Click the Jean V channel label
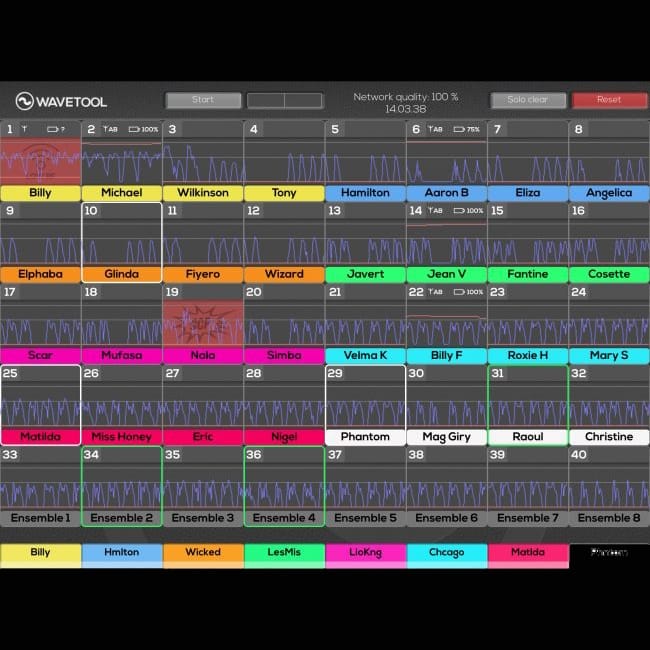The width and height of the screenshot is (650, 650). tap(447, 274)
